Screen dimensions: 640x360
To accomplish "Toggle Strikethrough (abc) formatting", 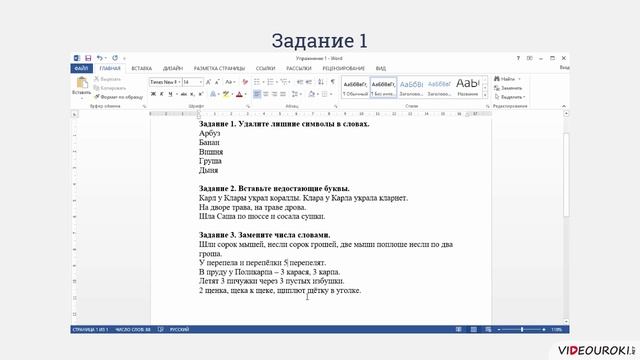I will [x=184, y=94].
